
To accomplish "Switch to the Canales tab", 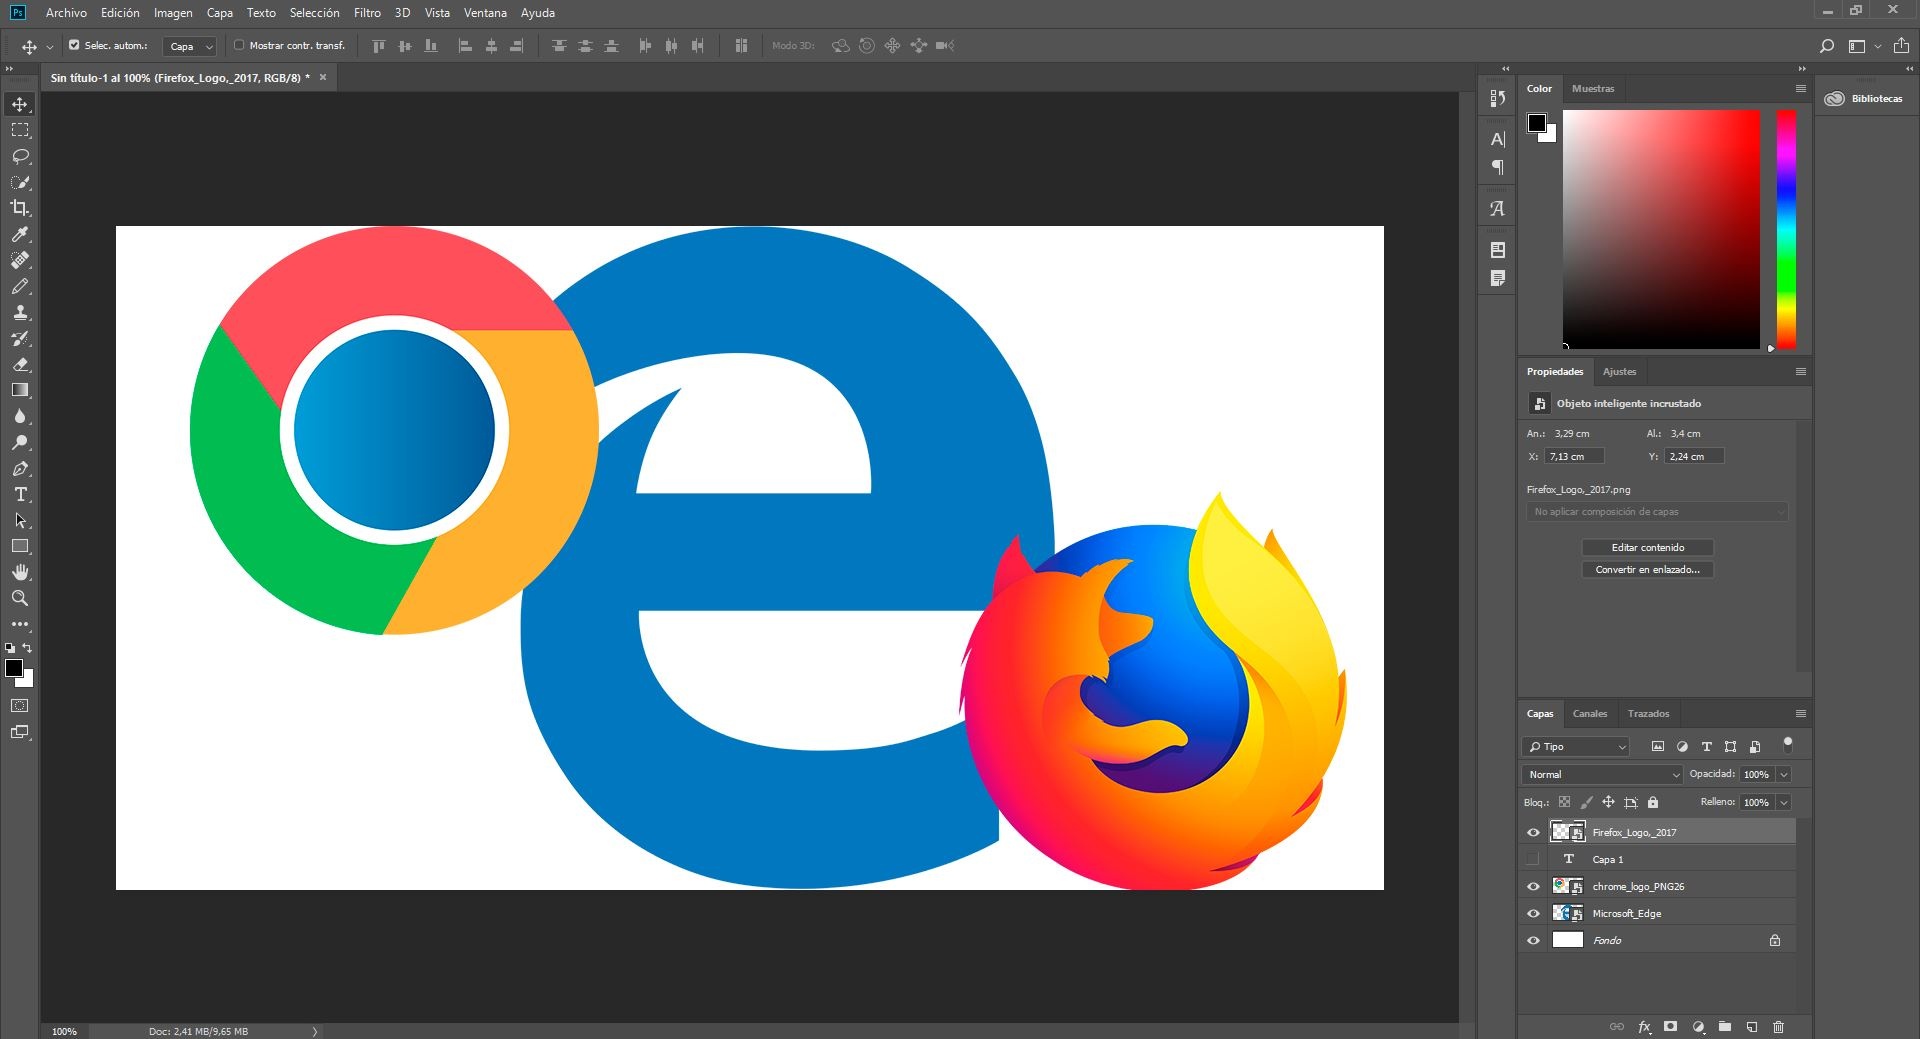I will click(x=1589, y=714).
